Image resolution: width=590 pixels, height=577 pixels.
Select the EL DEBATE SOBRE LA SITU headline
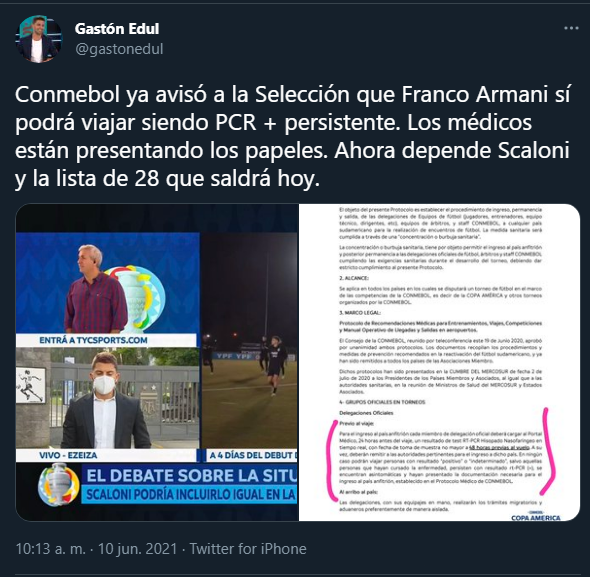point(192,476)
